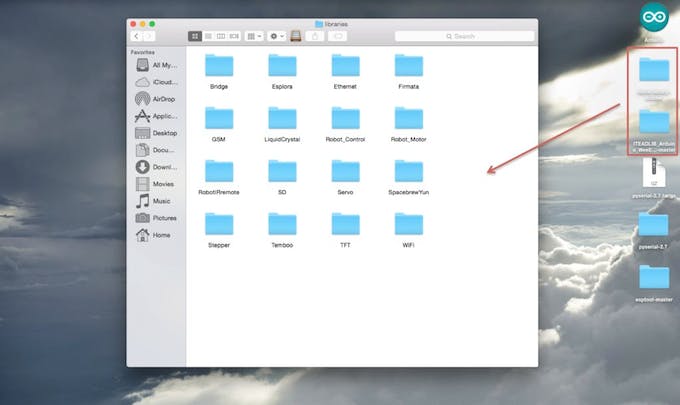The height and width of the screenshot is (405, 680).
Task: Open the action gear menu
Action: (277, 36)
